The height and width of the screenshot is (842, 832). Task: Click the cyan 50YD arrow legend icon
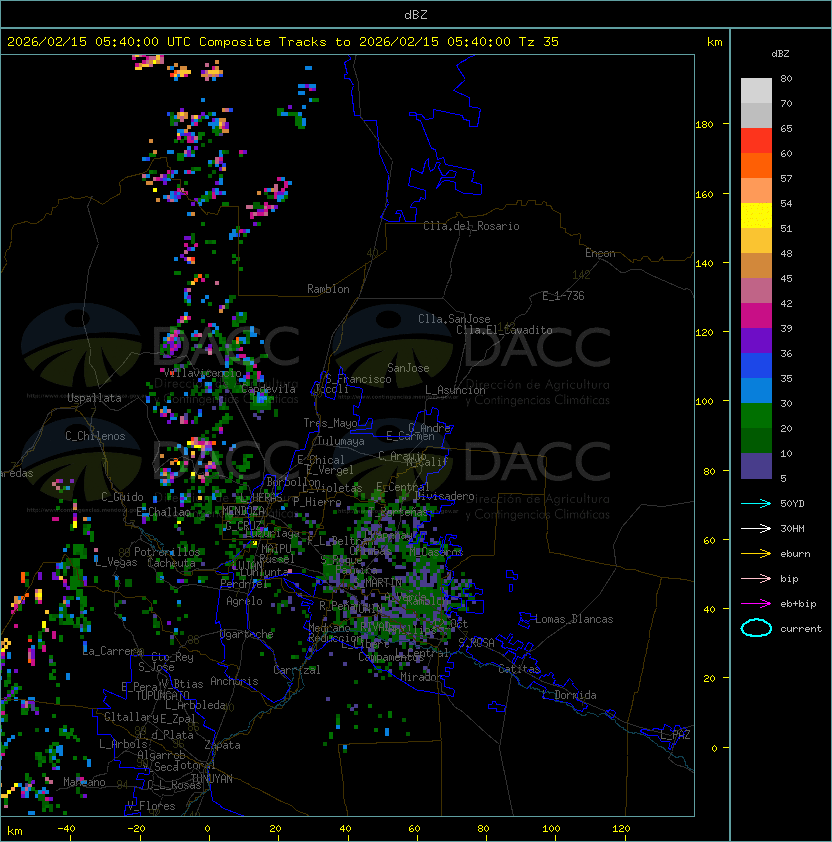[x=756, y=503]
